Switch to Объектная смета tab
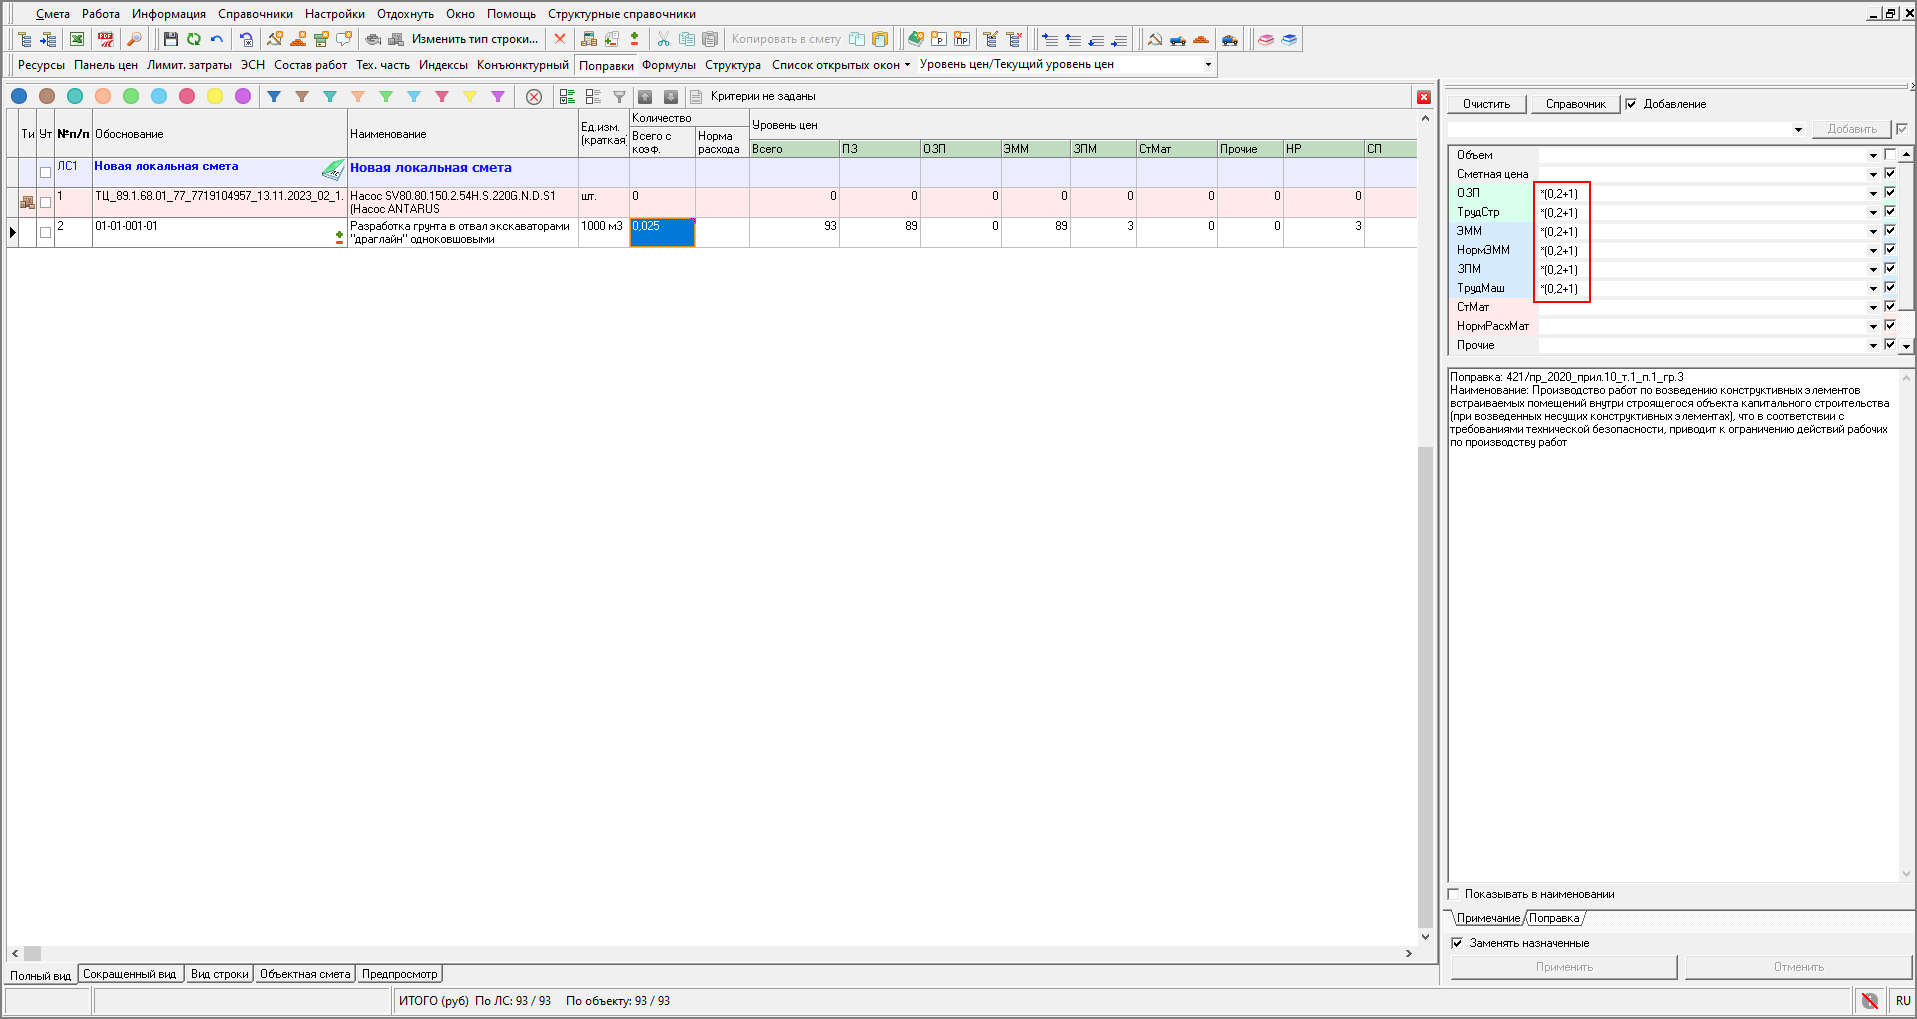 [305, 974]
